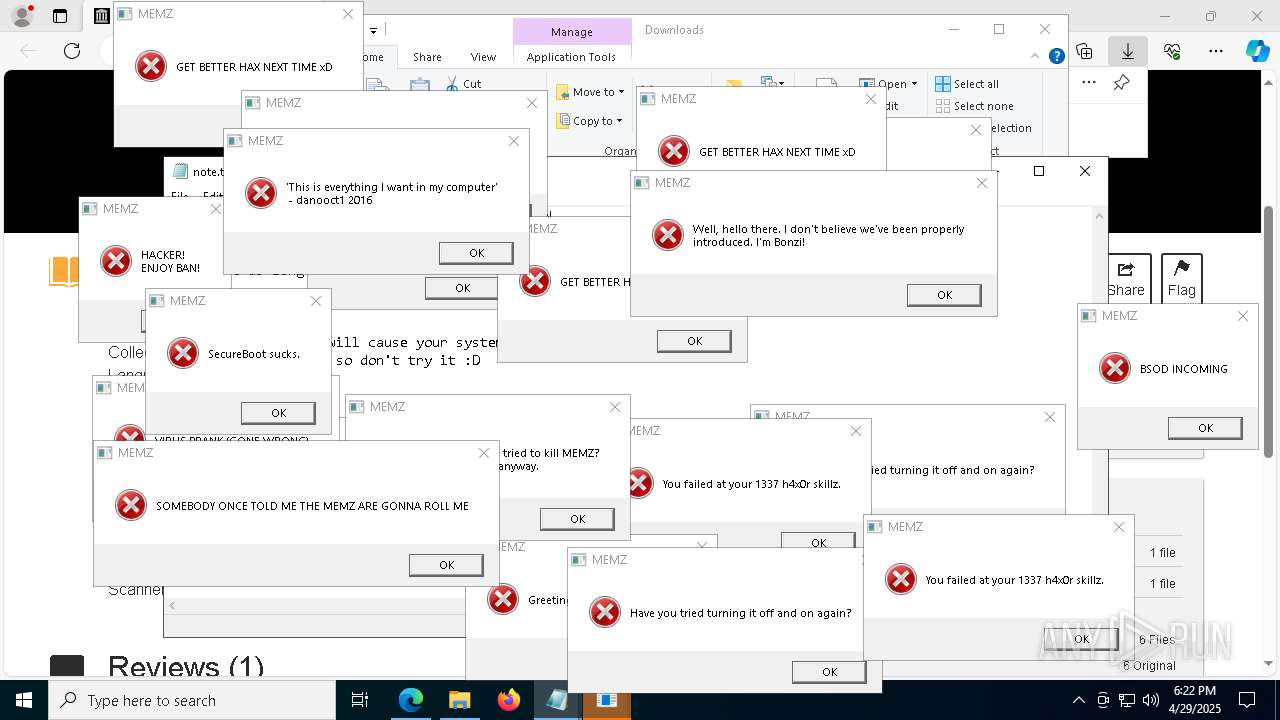Viewport: 1280px width, 720px height.
Task: Close the BSOD INCOMING dialog
Action: [x=1242, y=316]
